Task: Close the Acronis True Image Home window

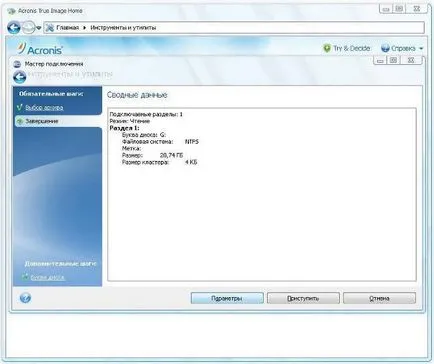Action: click(x=417, y=9)
